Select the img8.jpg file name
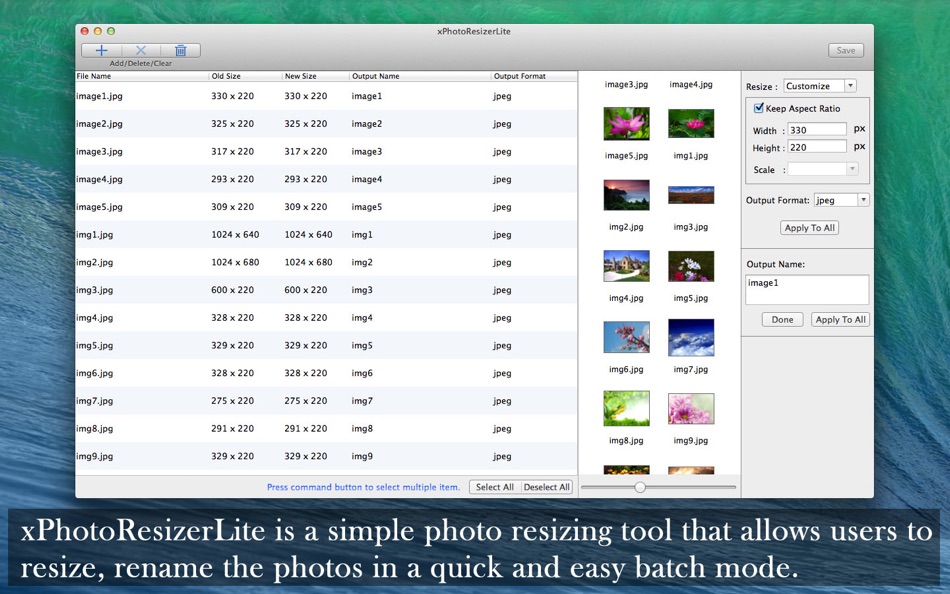The width and height of the screenshot is (950, 594). (95, 429)
